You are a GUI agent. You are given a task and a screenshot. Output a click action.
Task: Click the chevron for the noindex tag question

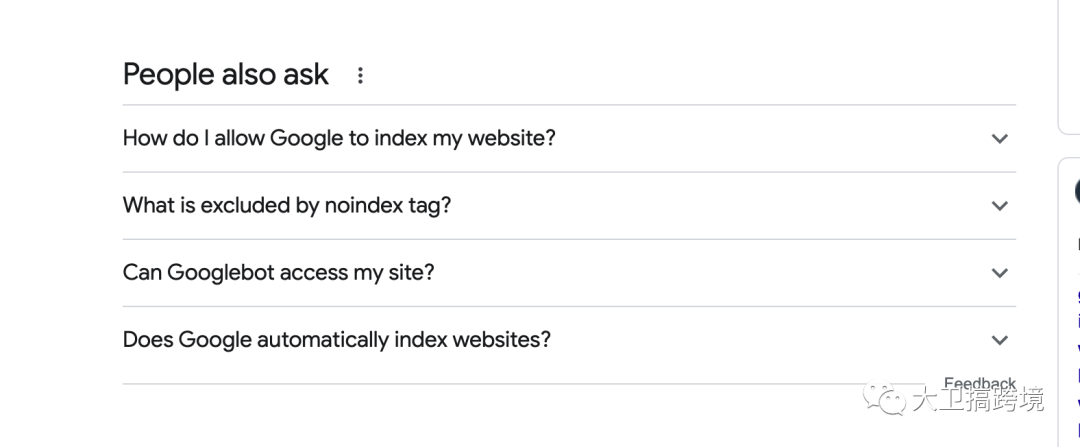(x=999, y=206)
